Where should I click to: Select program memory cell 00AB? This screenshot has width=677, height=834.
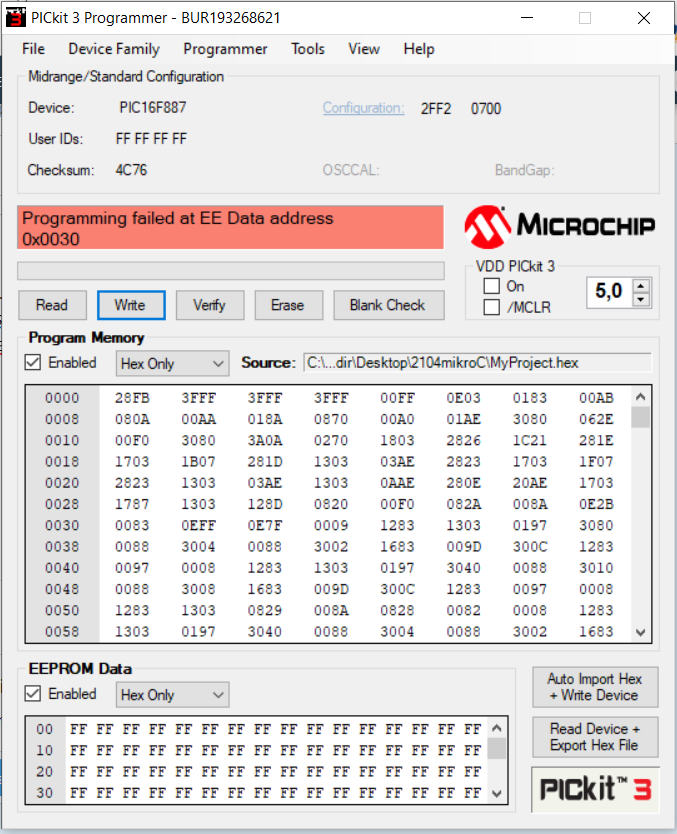(x=596, y=398)
